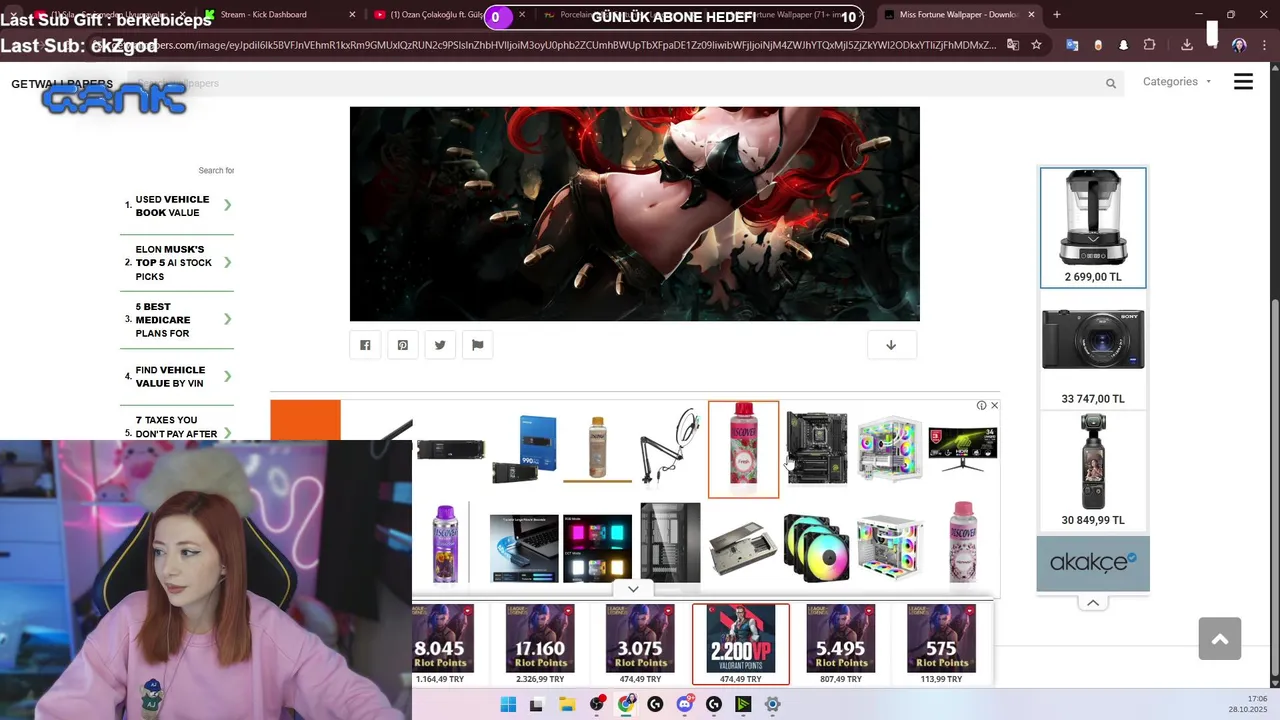Click the arrow beside Elon Musk's Top 5

tap(228, 263)
